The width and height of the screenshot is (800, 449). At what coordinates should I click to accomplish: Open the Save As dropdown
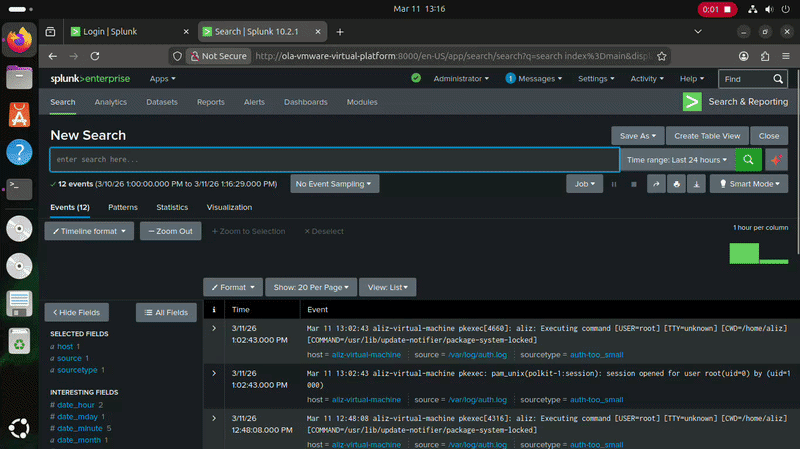(x=638, y=136)
